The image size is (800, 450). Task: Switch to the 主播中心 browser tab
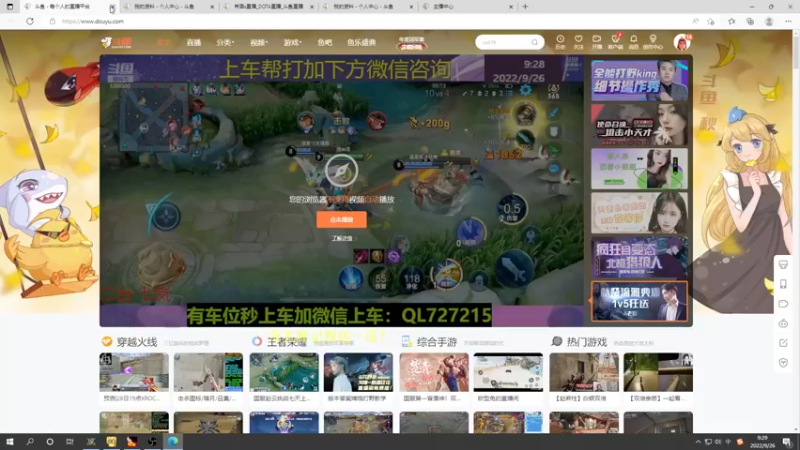(x=468, y=7)
